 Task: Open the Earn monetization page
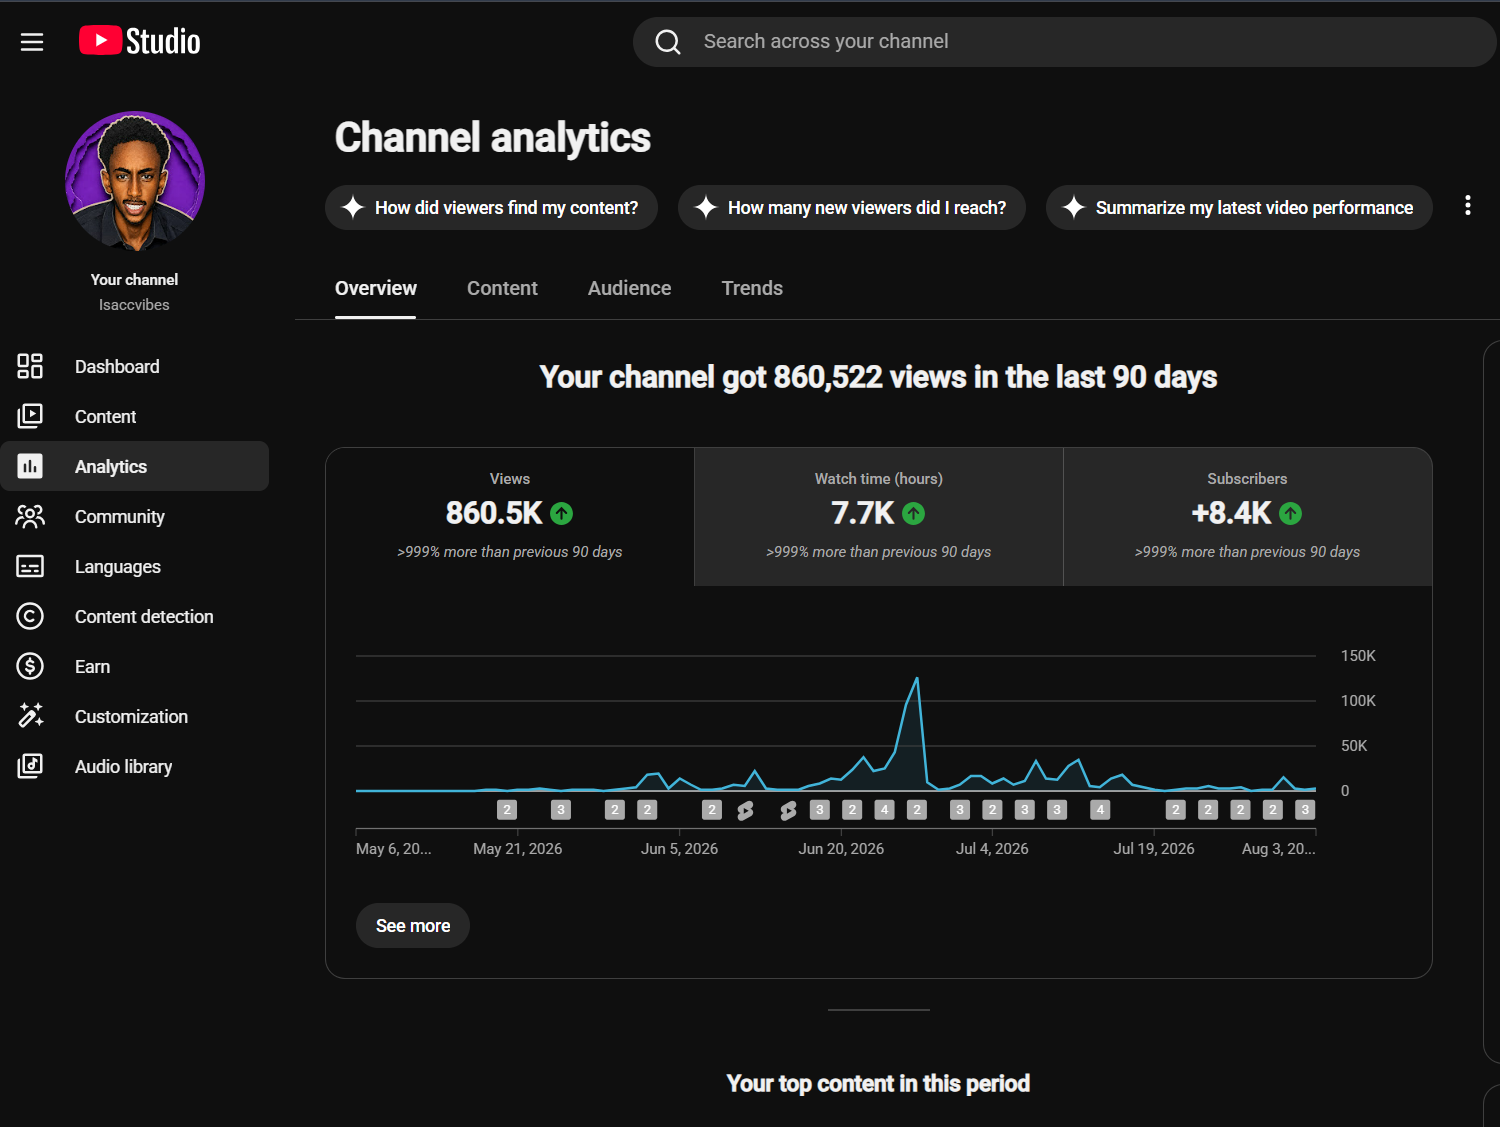point(135,666)
